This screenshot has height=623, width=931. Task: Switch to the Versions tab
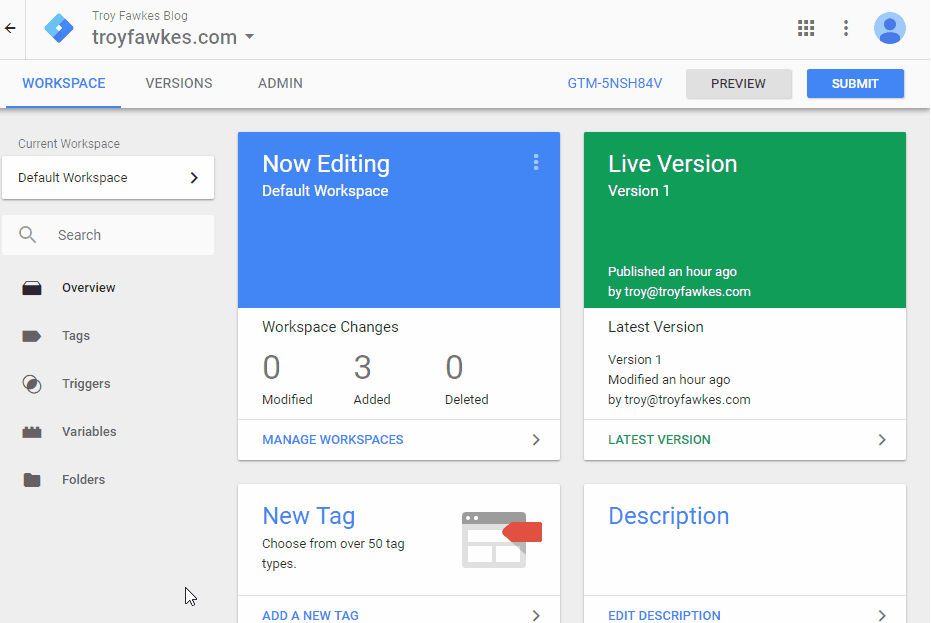pos(179,84)
